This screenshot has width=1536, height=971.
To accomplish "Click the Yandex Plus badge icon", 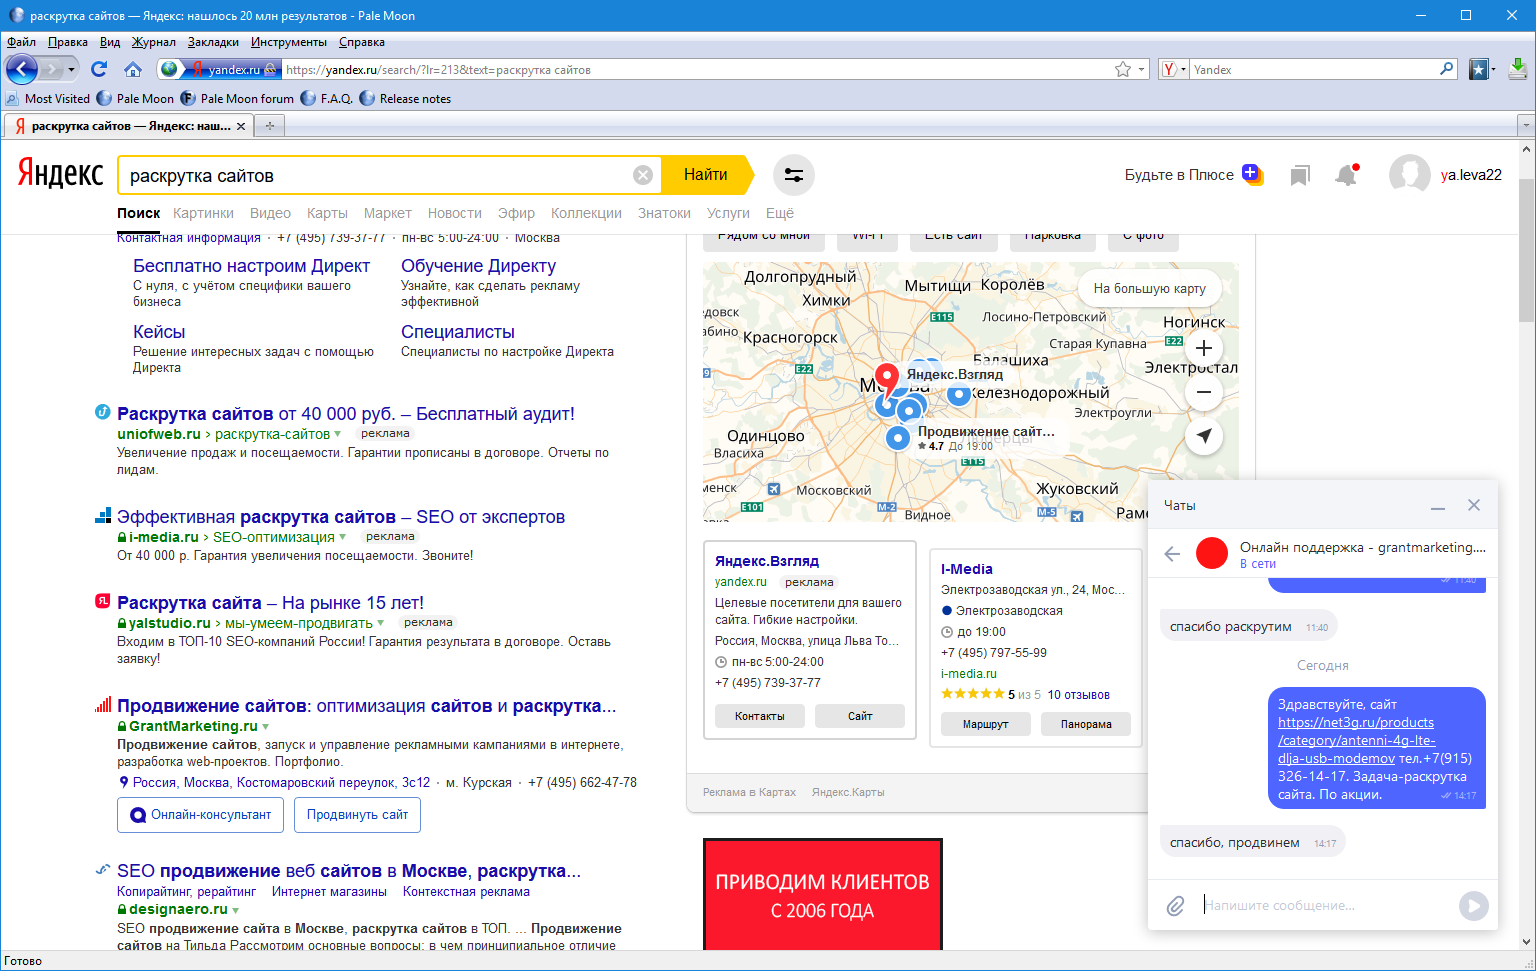I will pos(1253,174).
